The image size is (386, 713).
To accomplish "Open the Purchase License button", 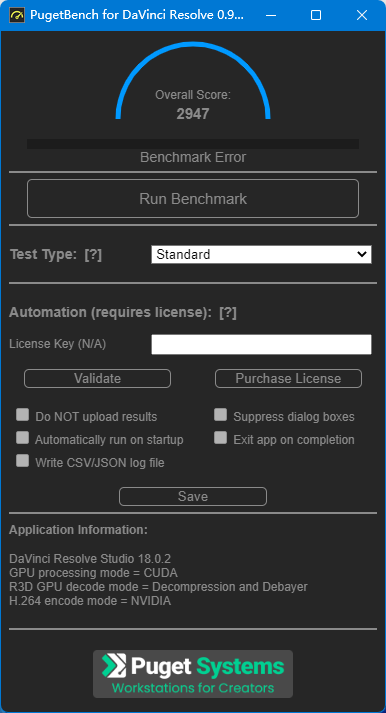I will 288,378.
